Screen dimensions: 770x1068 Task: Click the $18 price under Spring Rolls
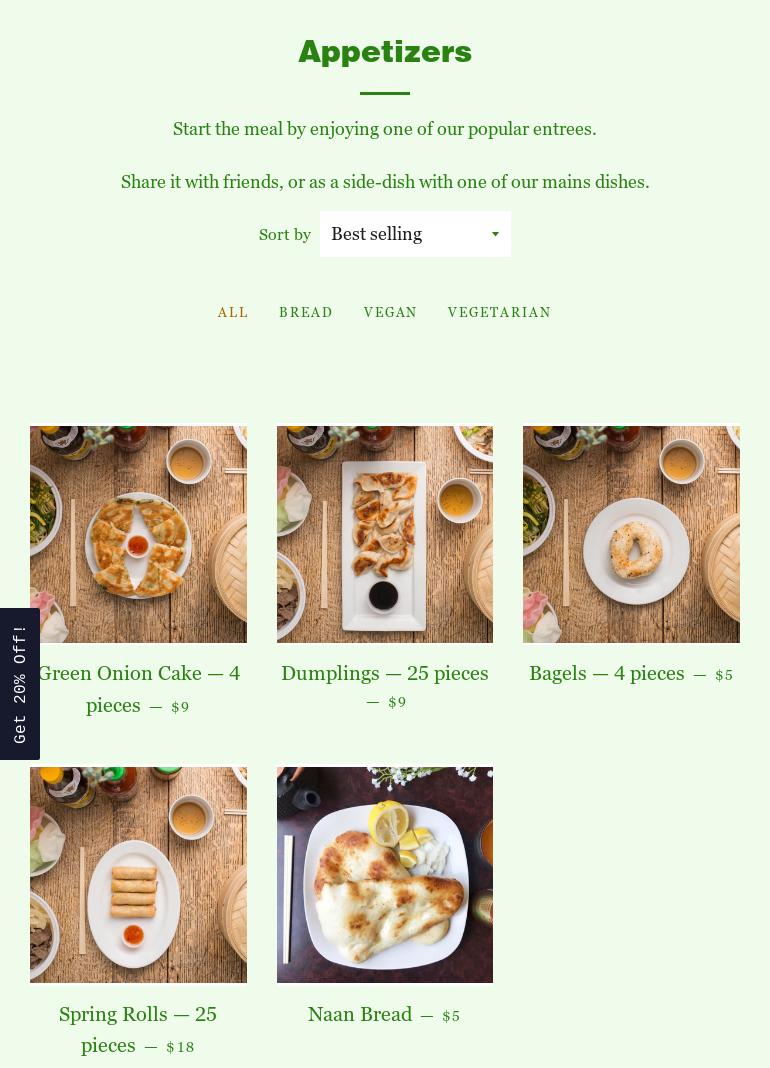coord(180,1047)
